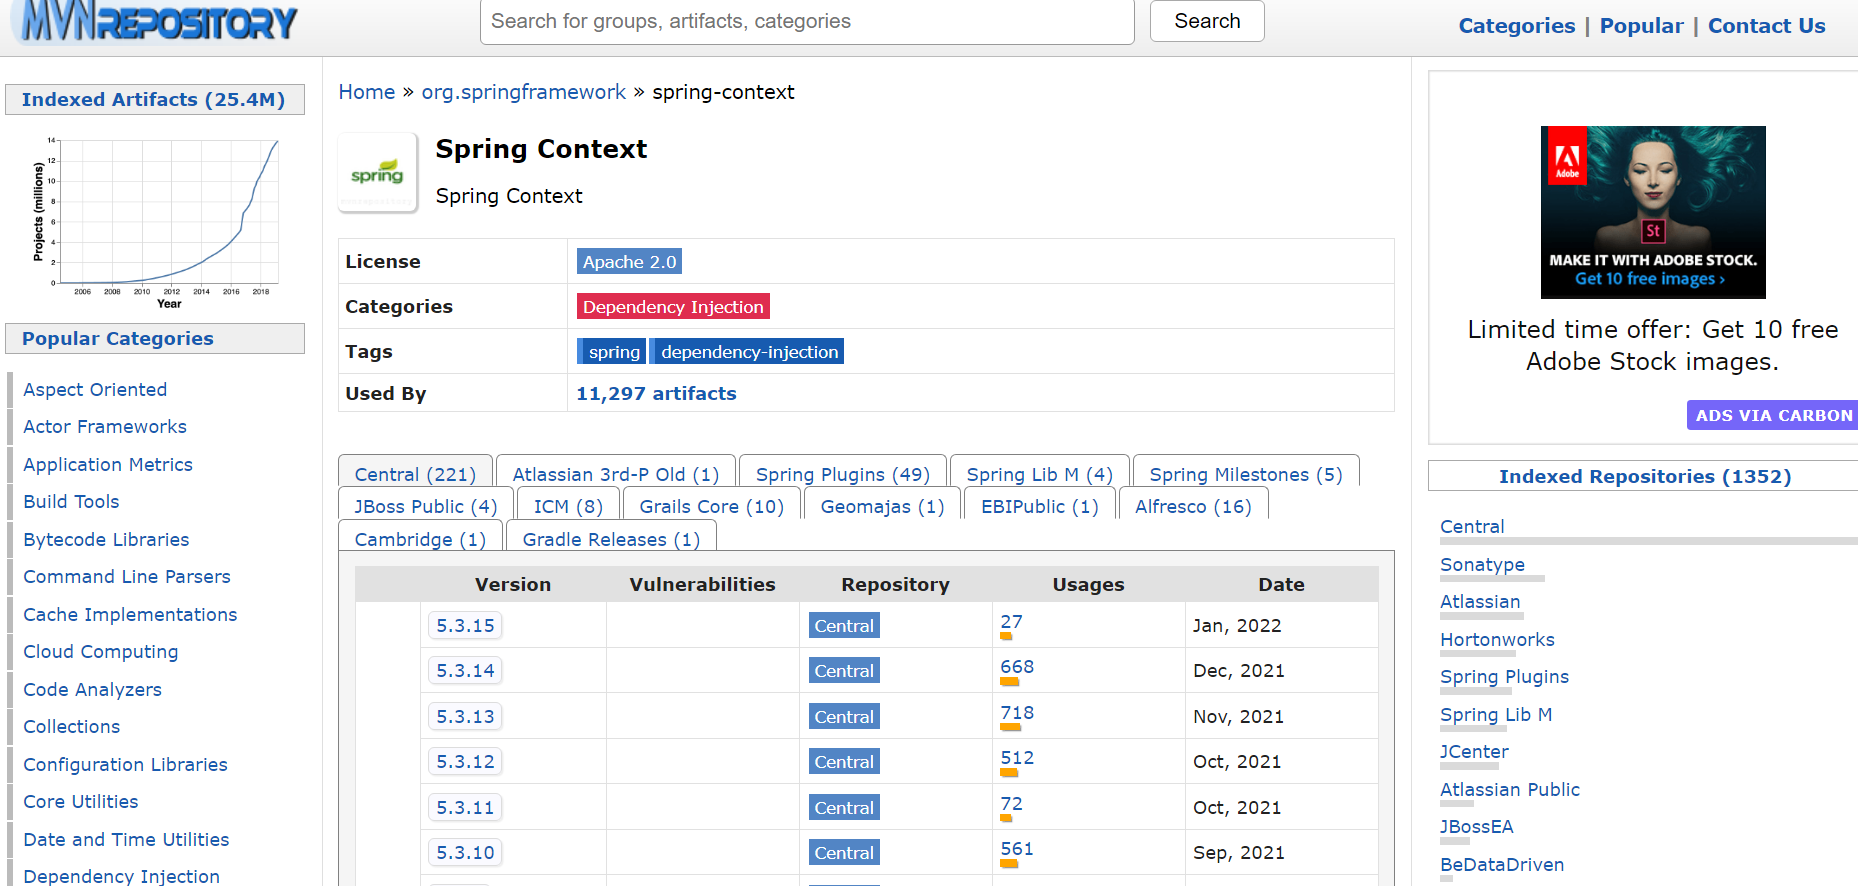The image size is (1858, 886).
Task: Select Grails Core (10) tab
Action: pos(712,506)
